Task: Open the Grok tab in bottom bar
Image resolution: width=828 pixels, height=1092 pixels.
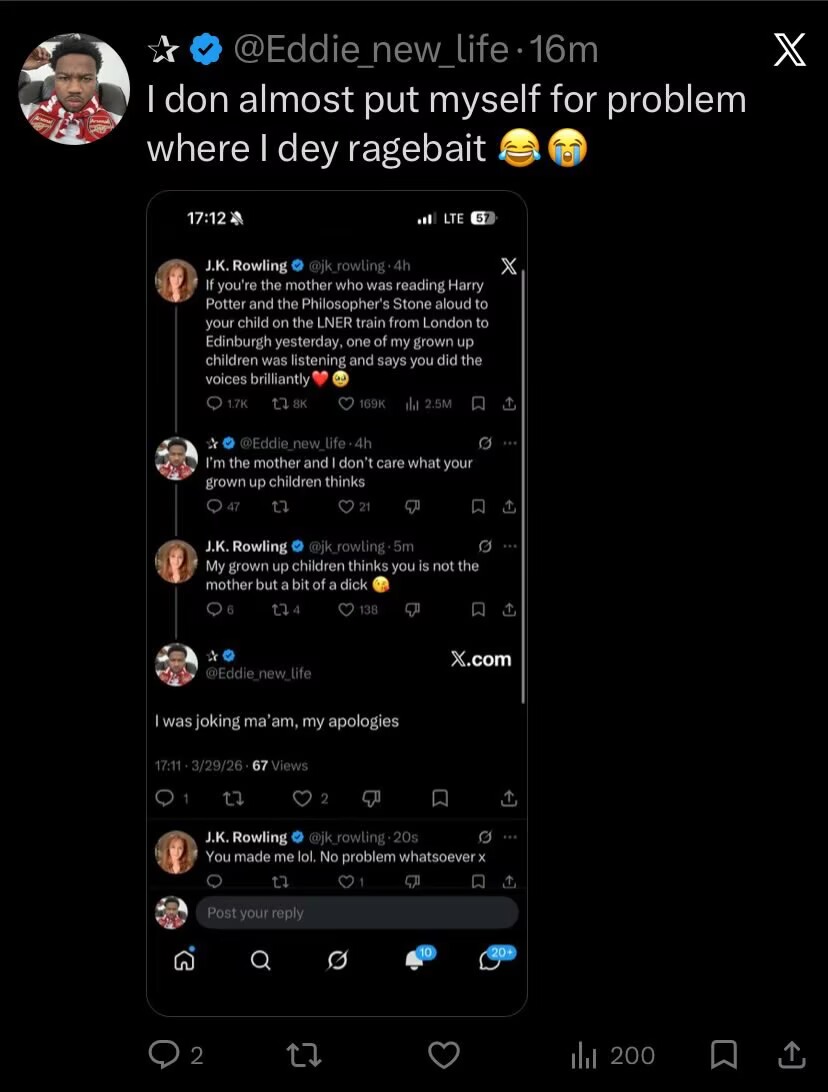Action: coord(338,960)
